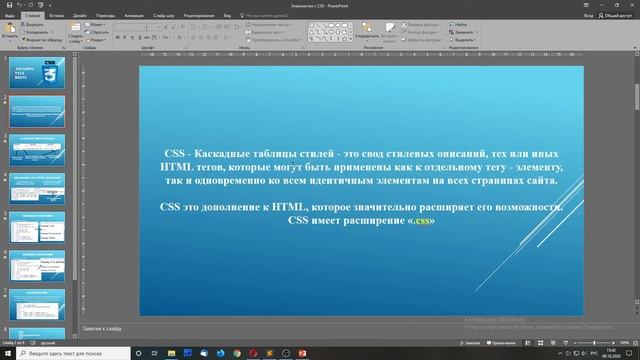Expand the shapes gallery
The width and height of the screenshot is (640, 360).
pyautogui.click(x=351, y=40)
